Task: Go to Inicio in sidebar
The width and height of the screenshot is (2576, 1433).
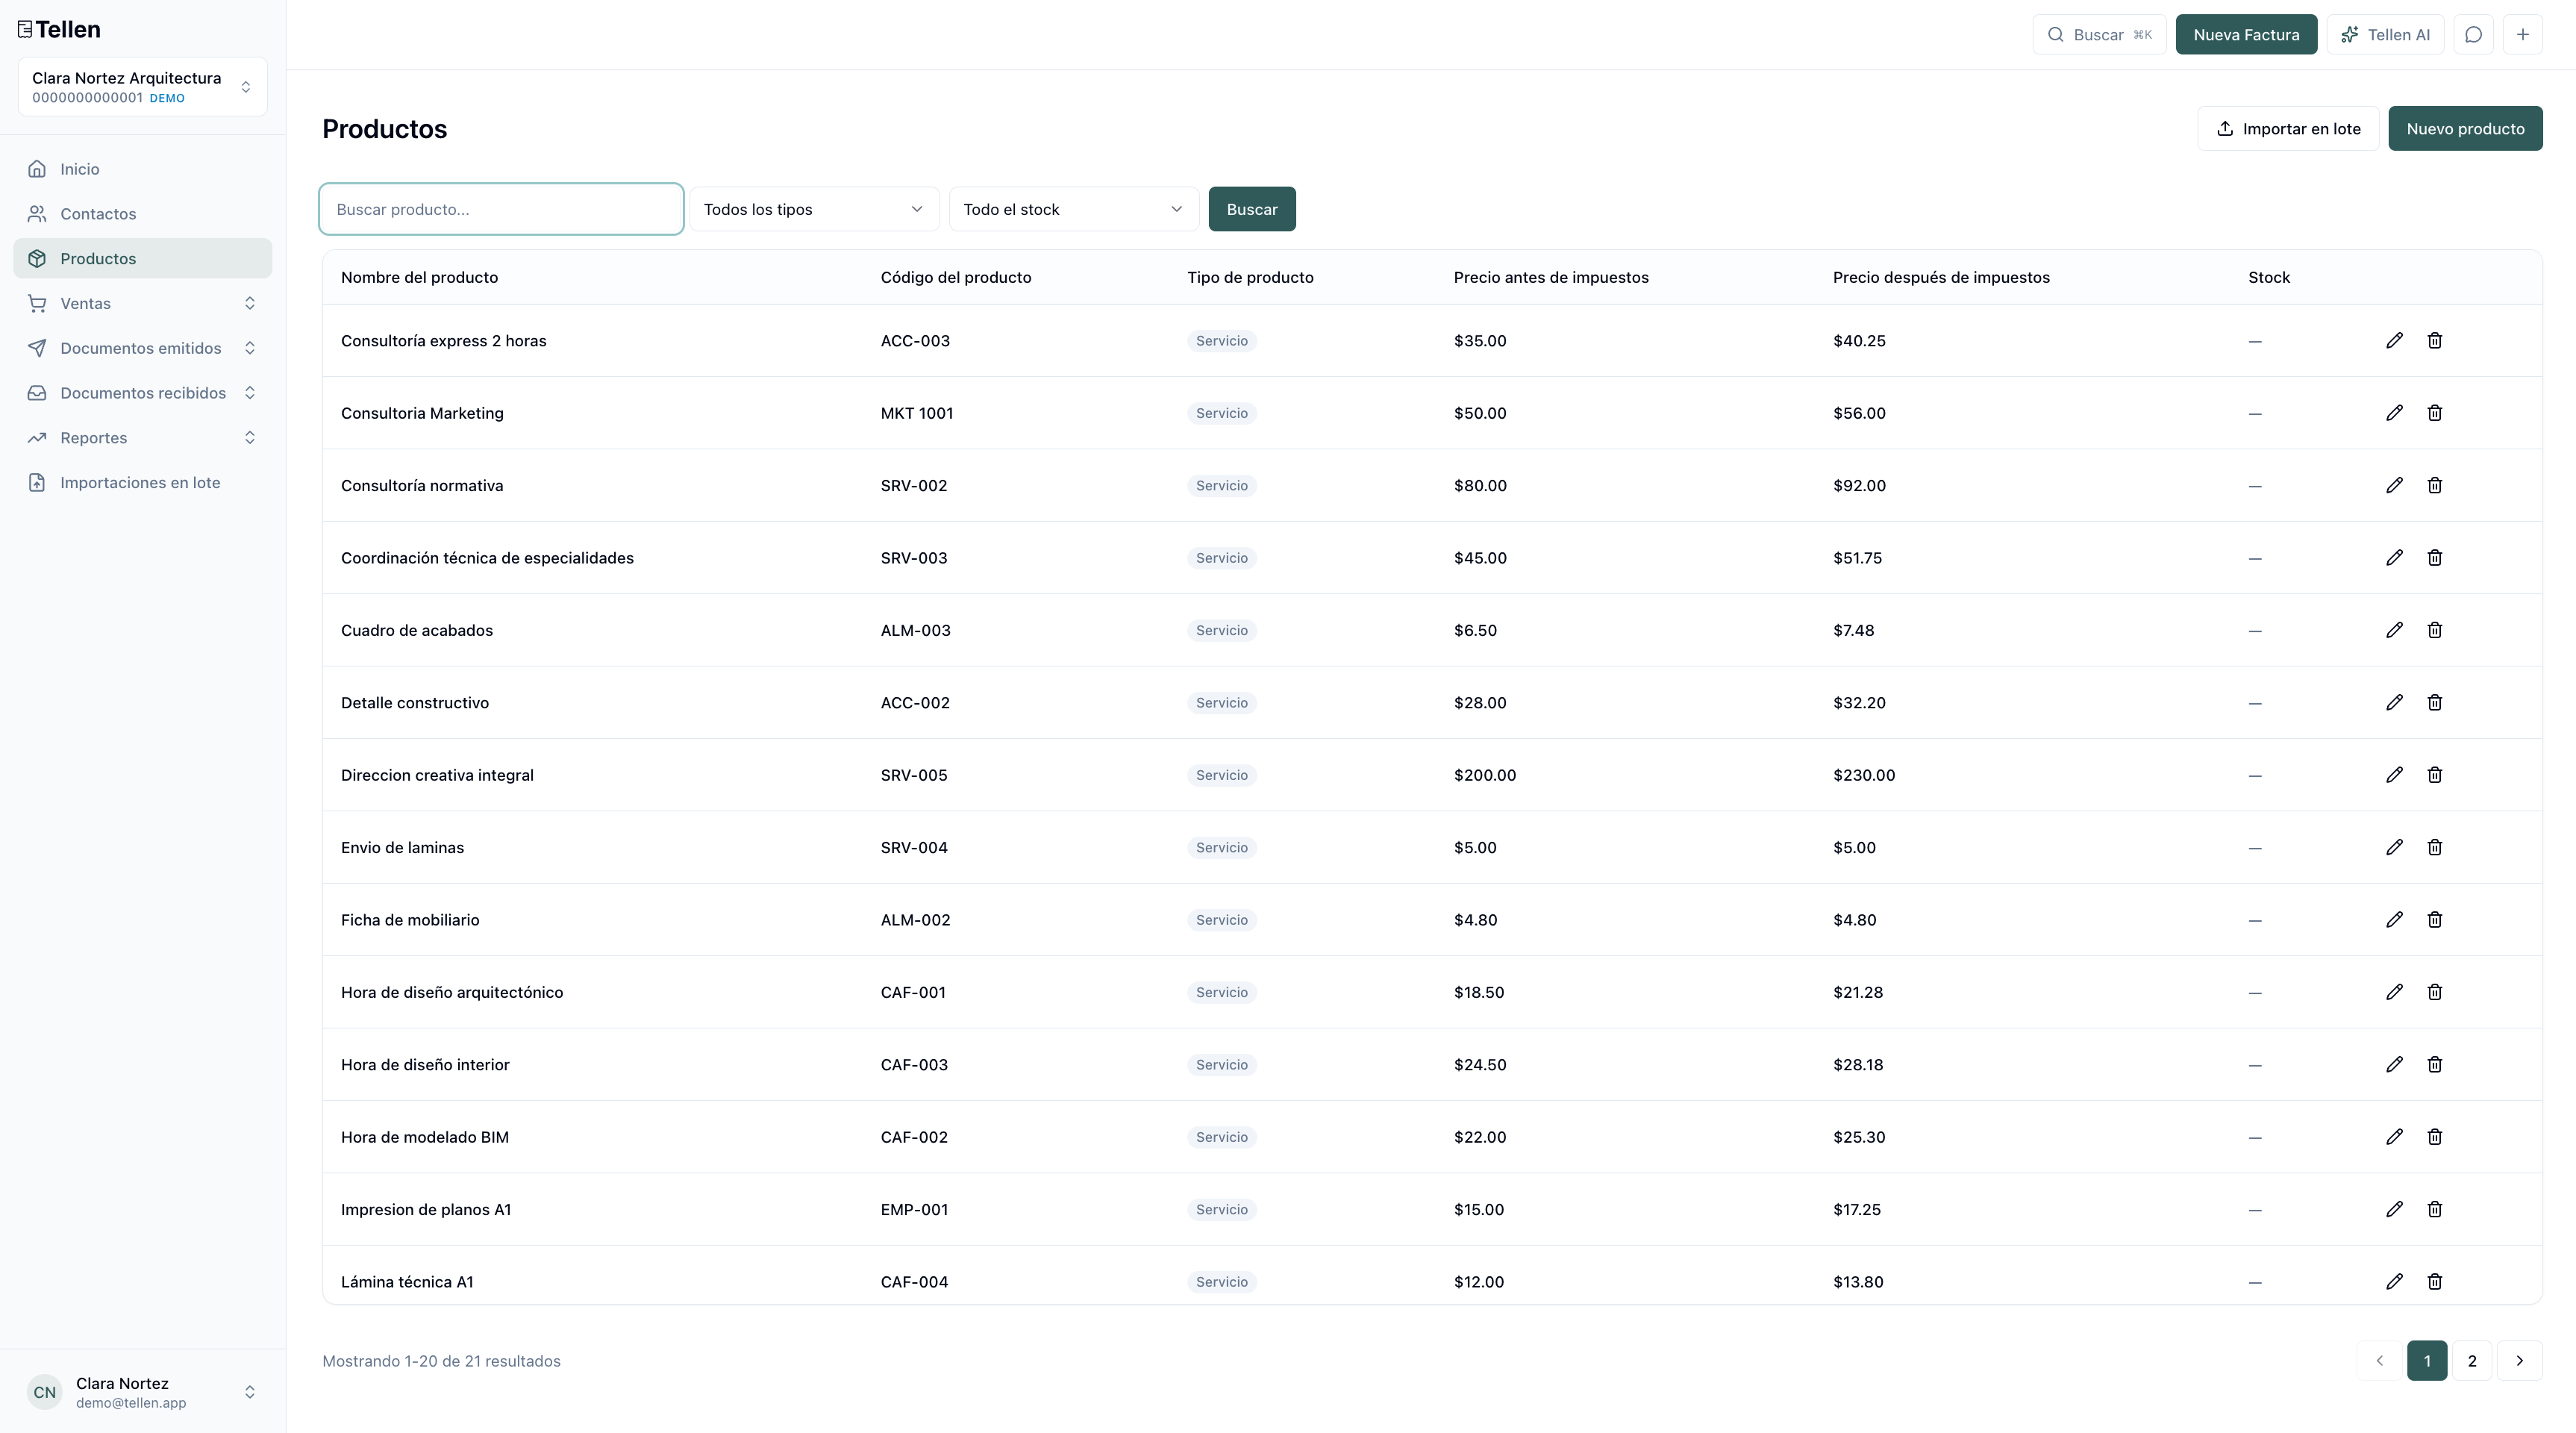Action: (143, 169)
